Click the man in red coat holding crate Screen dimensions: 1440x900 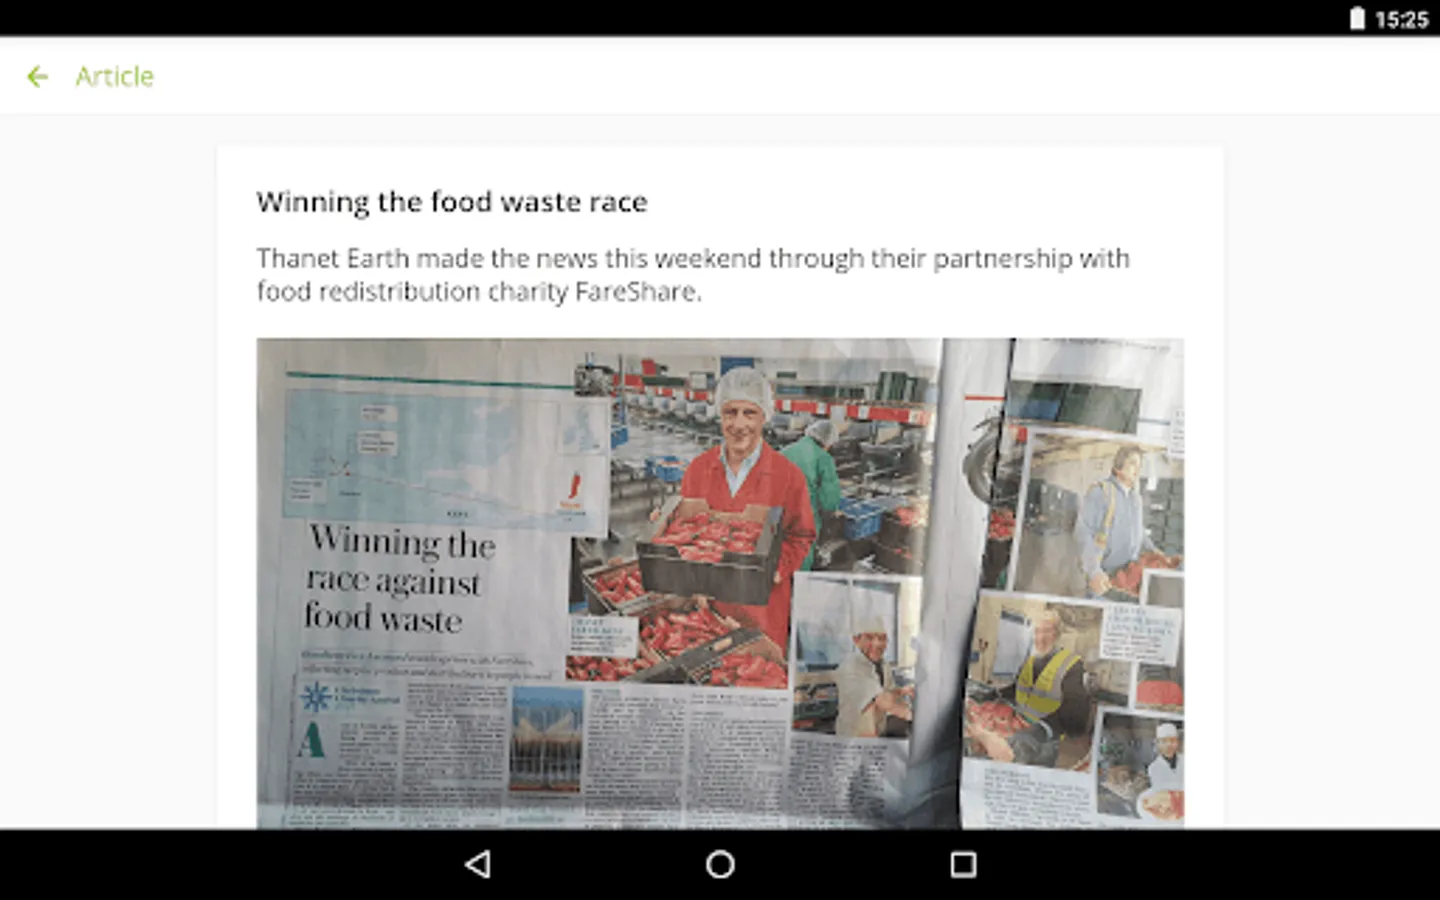(x=745, y=510)
